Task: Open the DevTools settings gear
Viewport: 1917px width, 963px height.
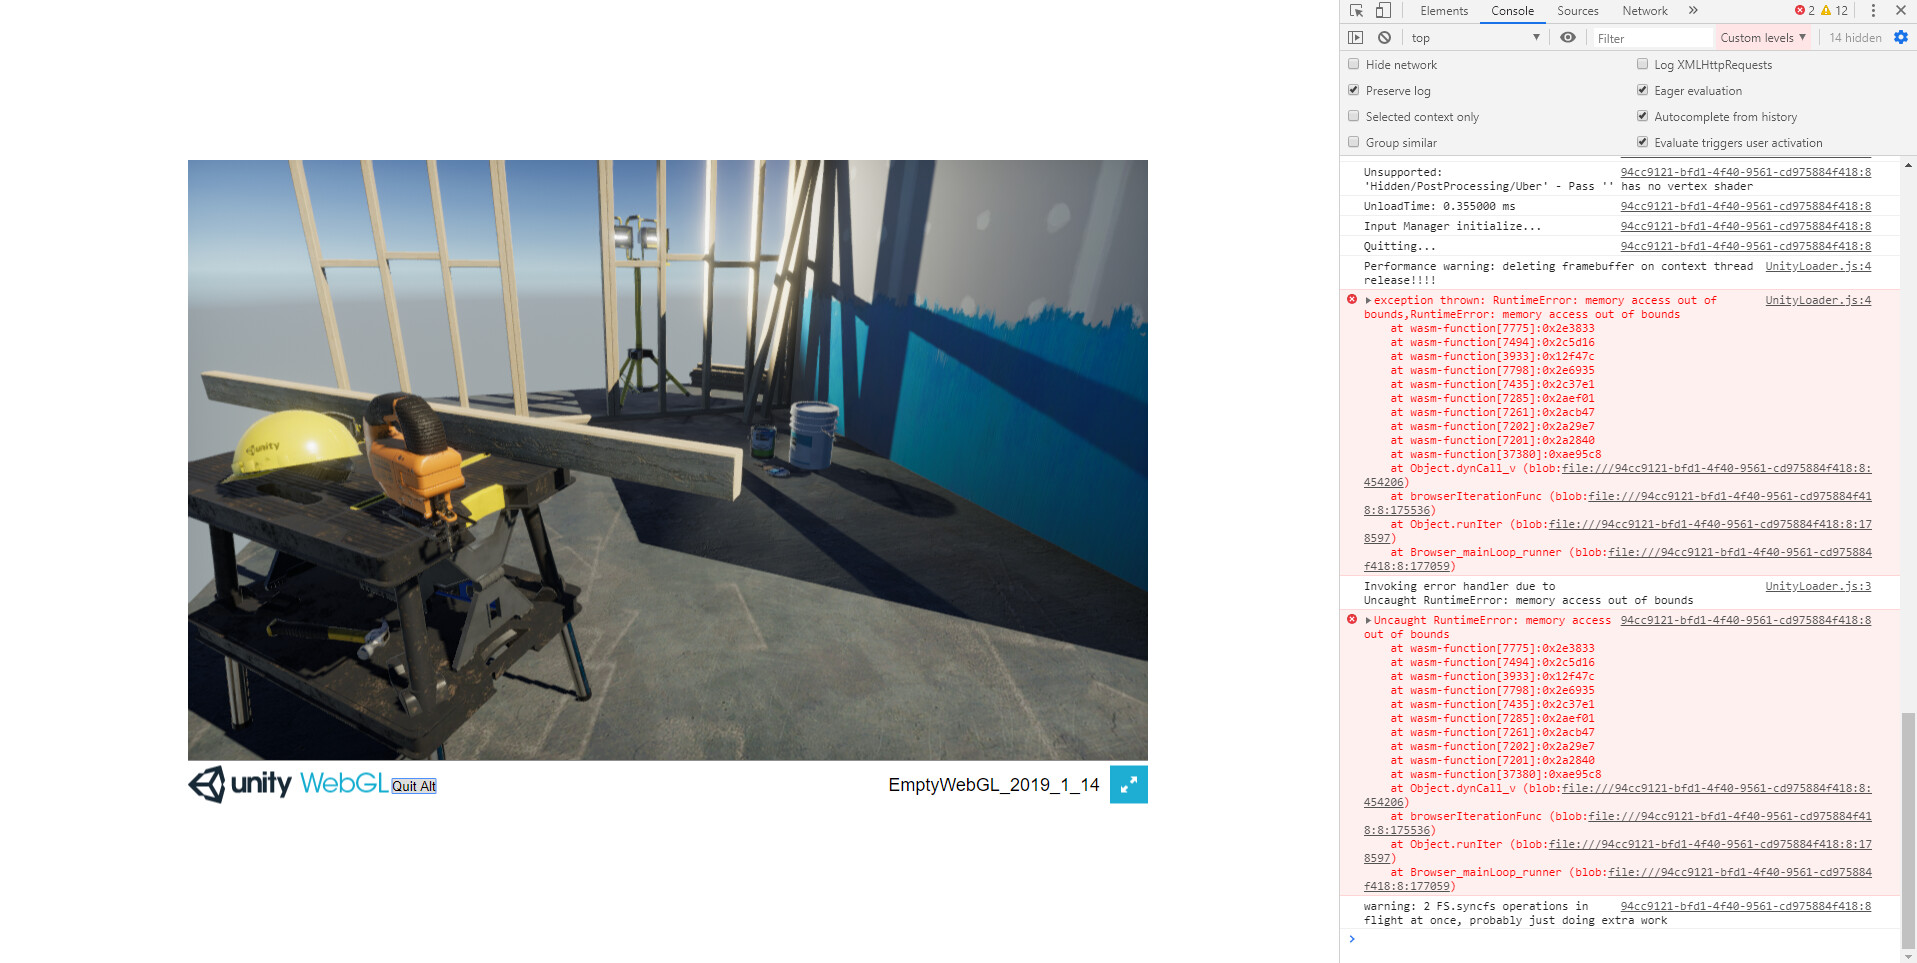Action: pos(1901,37)
